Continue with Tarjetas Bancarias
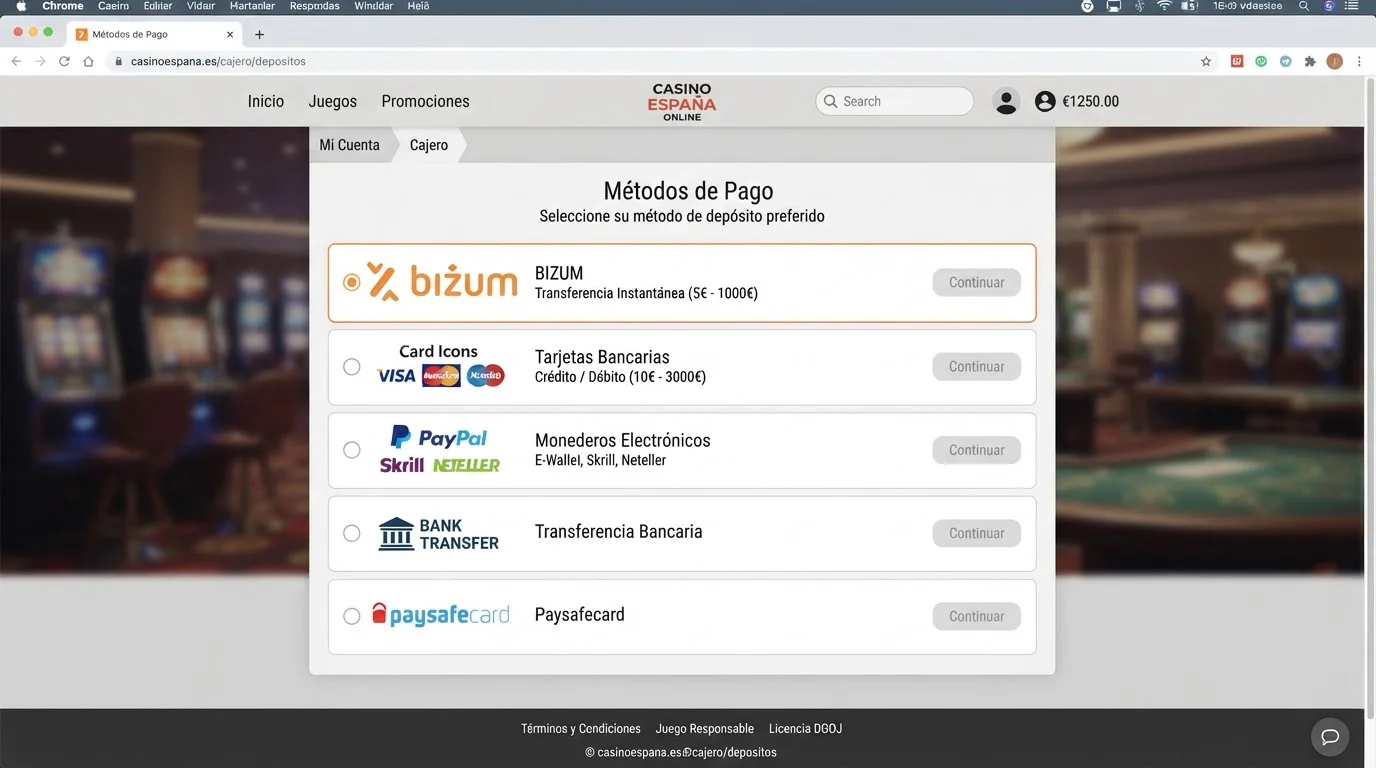This screenshot has height=768, width=1376. point(977,367)
